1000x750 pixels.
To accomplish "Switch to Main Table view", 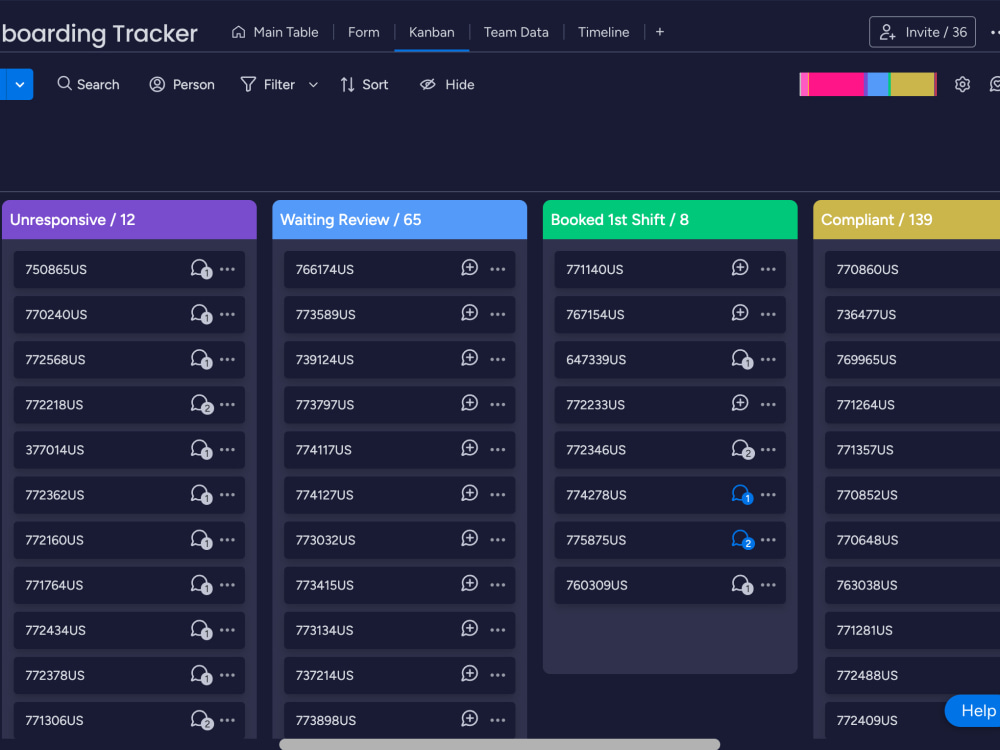I will pyautogui.click(x=275, y=32).
